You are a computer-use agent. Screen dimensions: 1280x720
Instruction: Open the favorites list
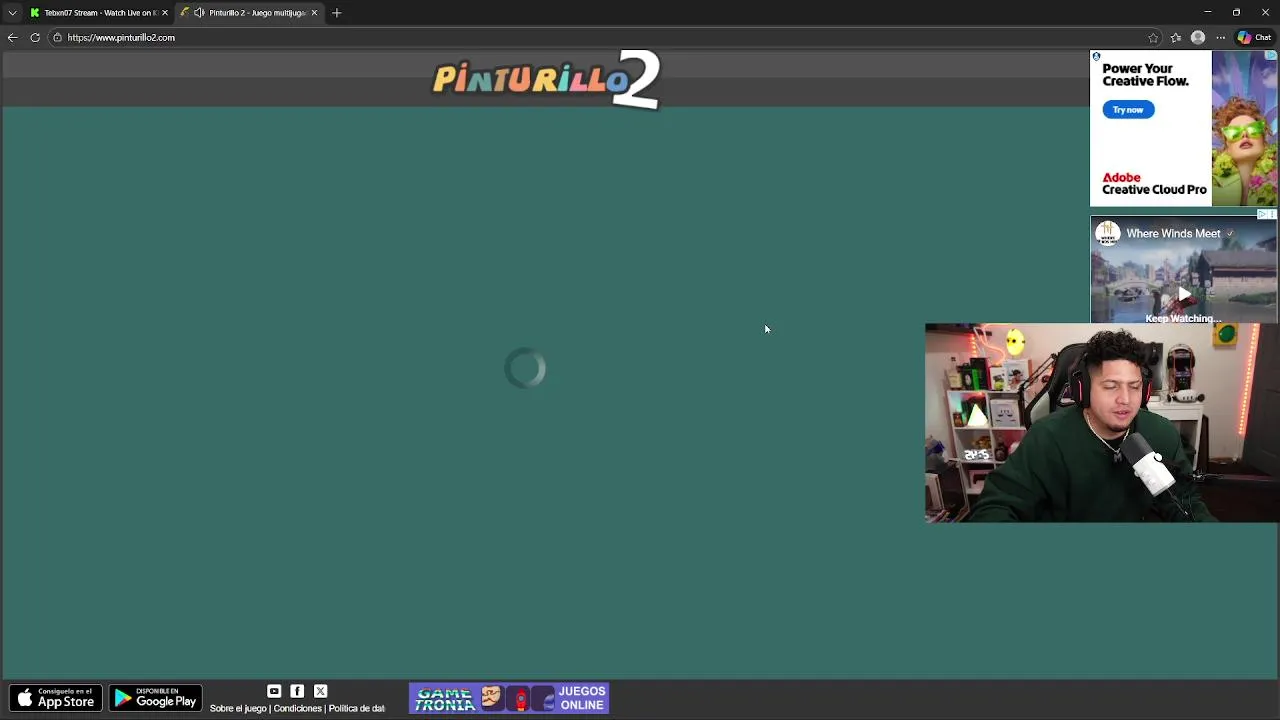[x=1176, y=38]
